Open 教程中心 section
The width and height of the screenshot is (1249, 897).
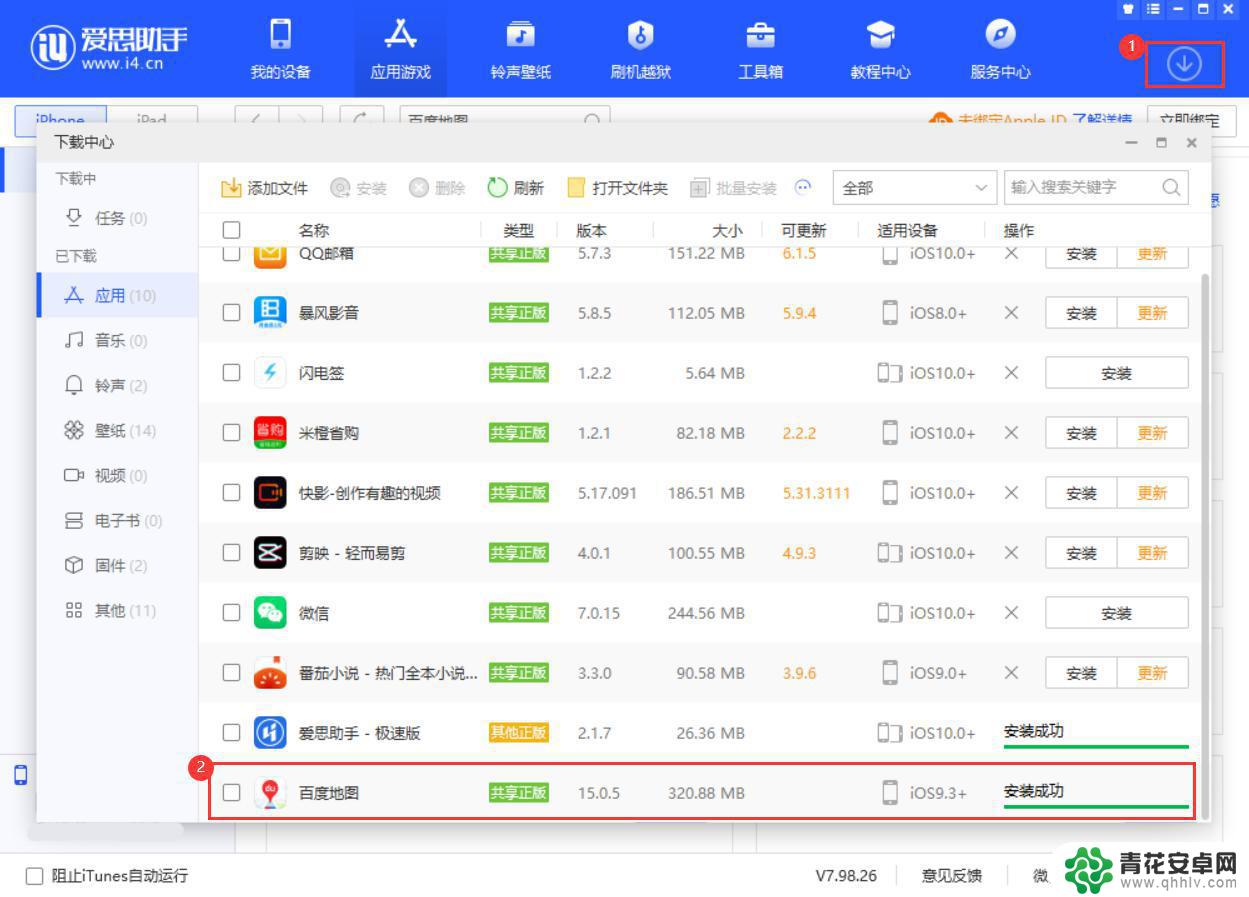[x=880, y=50]
